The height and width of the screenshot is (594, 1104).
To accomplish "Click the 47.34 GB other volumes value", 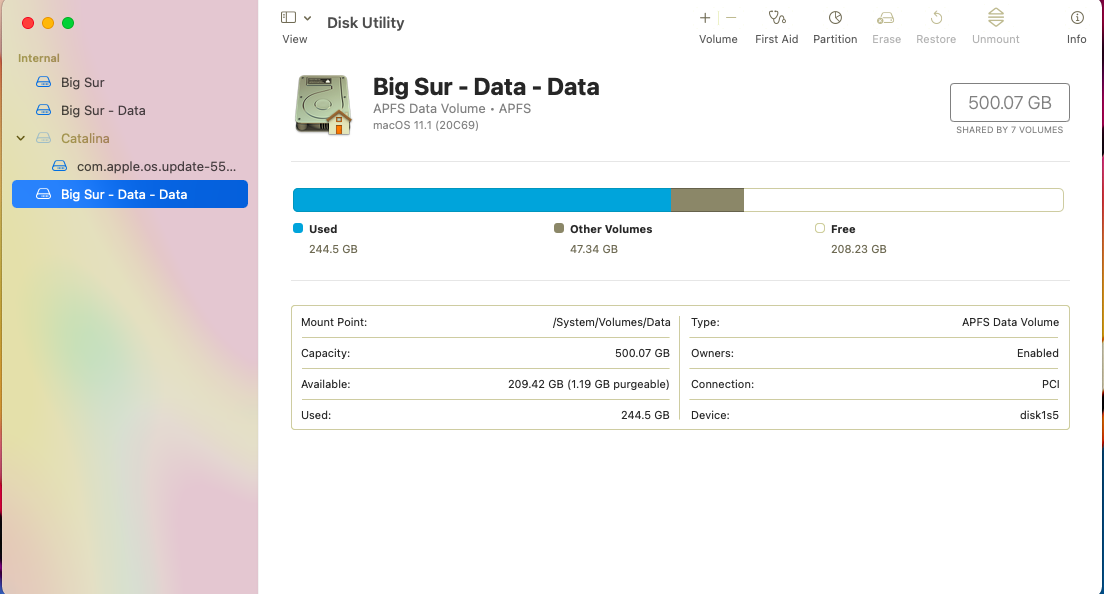I will (594, 249).
